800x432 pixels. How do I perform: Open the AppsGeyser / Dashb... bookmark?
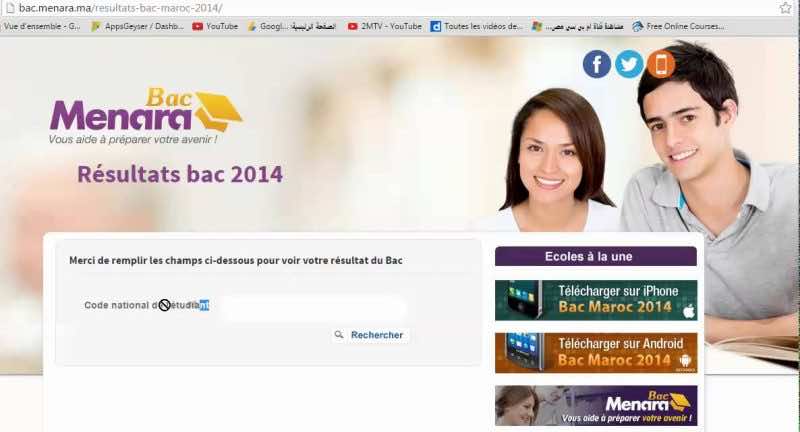point(137,27)
